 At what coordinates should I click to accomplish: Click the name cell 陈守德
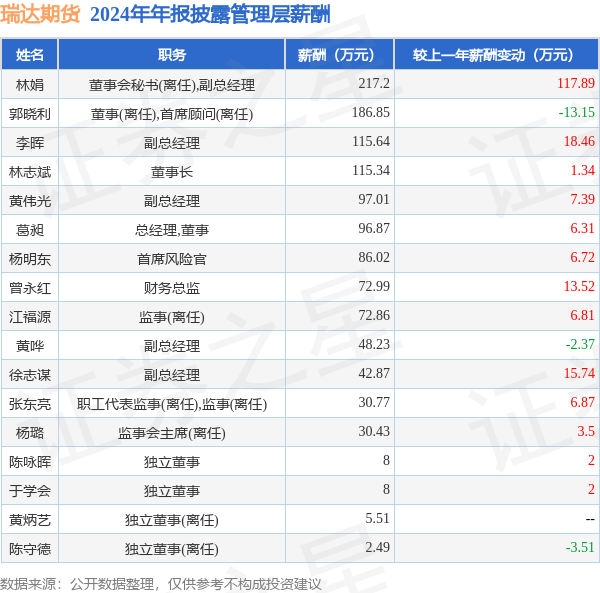click(30, 549)
